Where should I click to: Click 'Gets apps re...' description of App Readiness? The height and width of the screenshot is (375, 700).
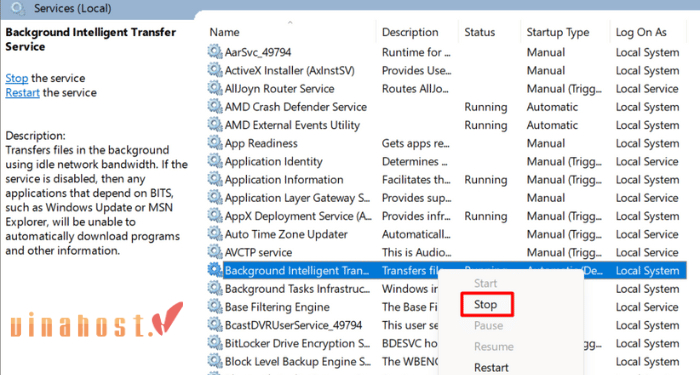pos(416,143)
